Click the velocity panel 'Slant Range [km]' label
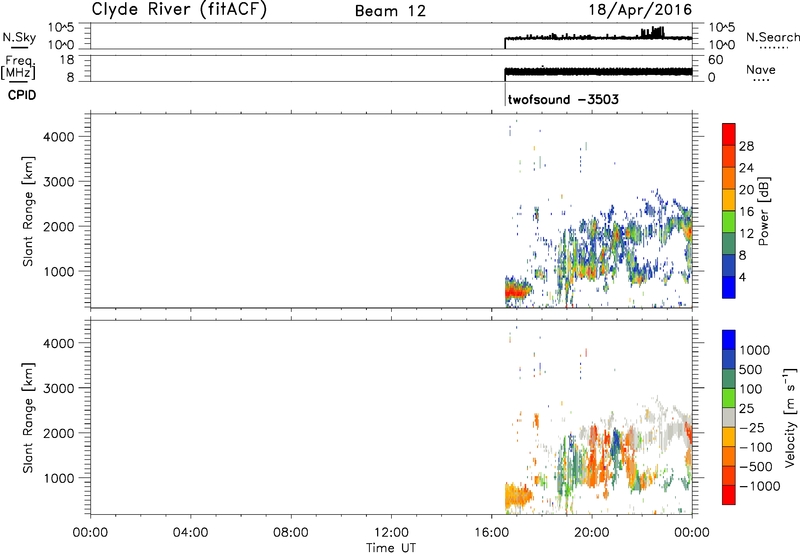The width and height of the screenshot is (800, 554). pyautogui.click(x=28, y=417)
